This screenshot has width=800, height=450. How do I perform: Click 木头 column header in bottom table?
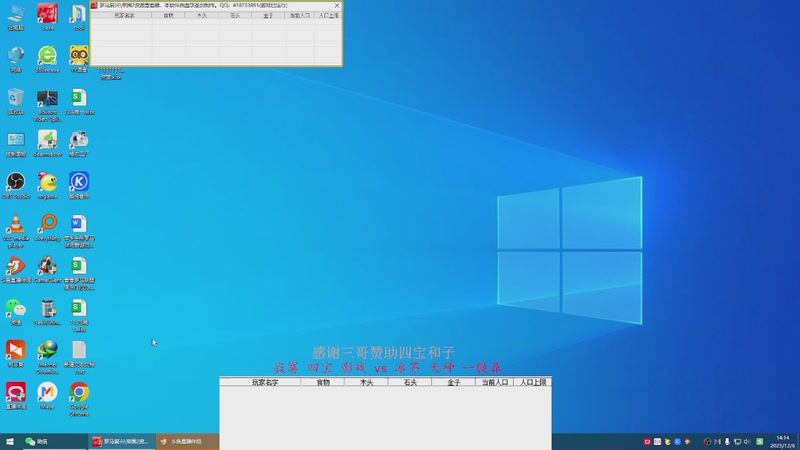point(366,382)
